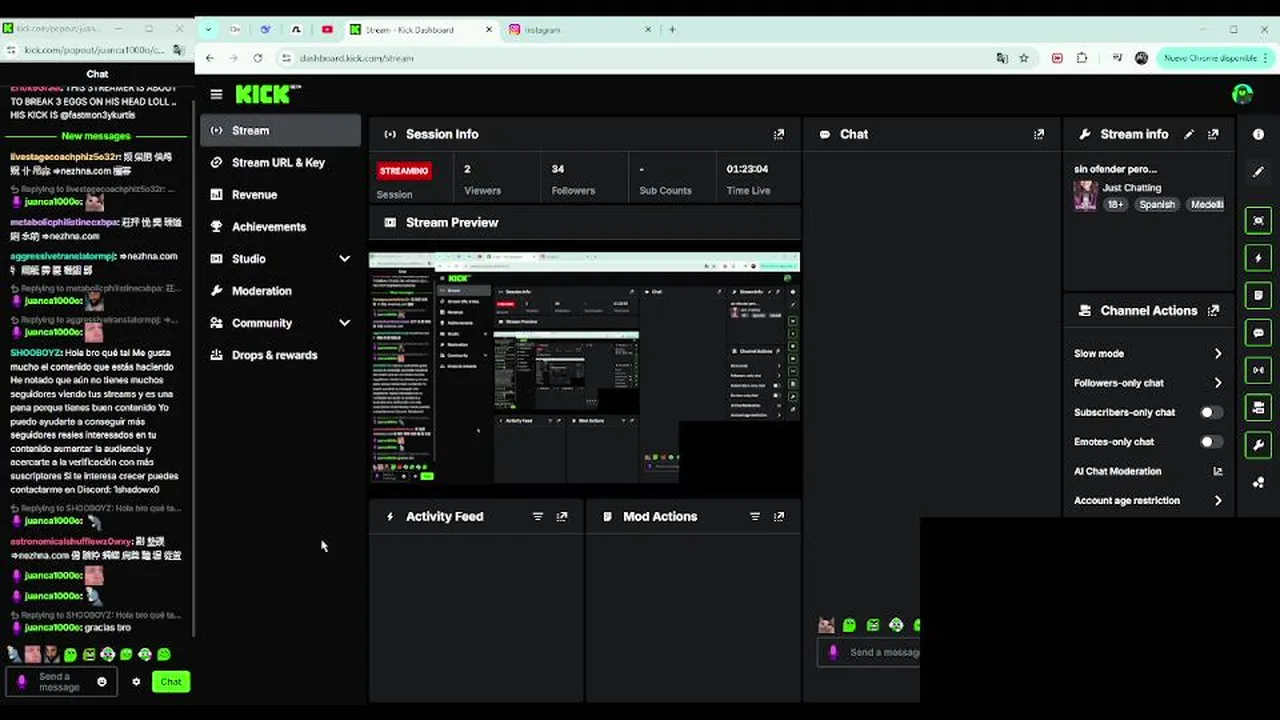
Task: Translate page icon in the address bar
Action: [1002, 58]
